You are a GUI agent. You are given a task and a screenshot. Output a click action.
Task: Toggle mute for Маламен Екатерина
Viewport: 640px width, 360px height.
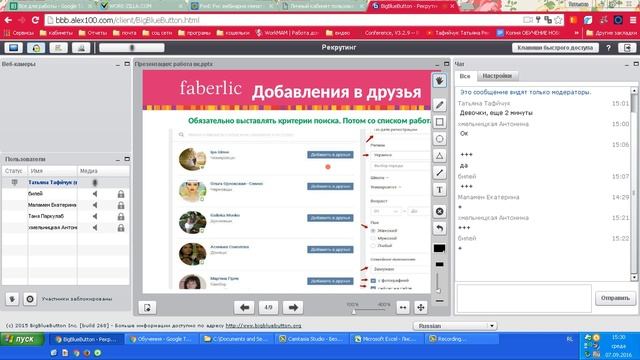[95, 205]
